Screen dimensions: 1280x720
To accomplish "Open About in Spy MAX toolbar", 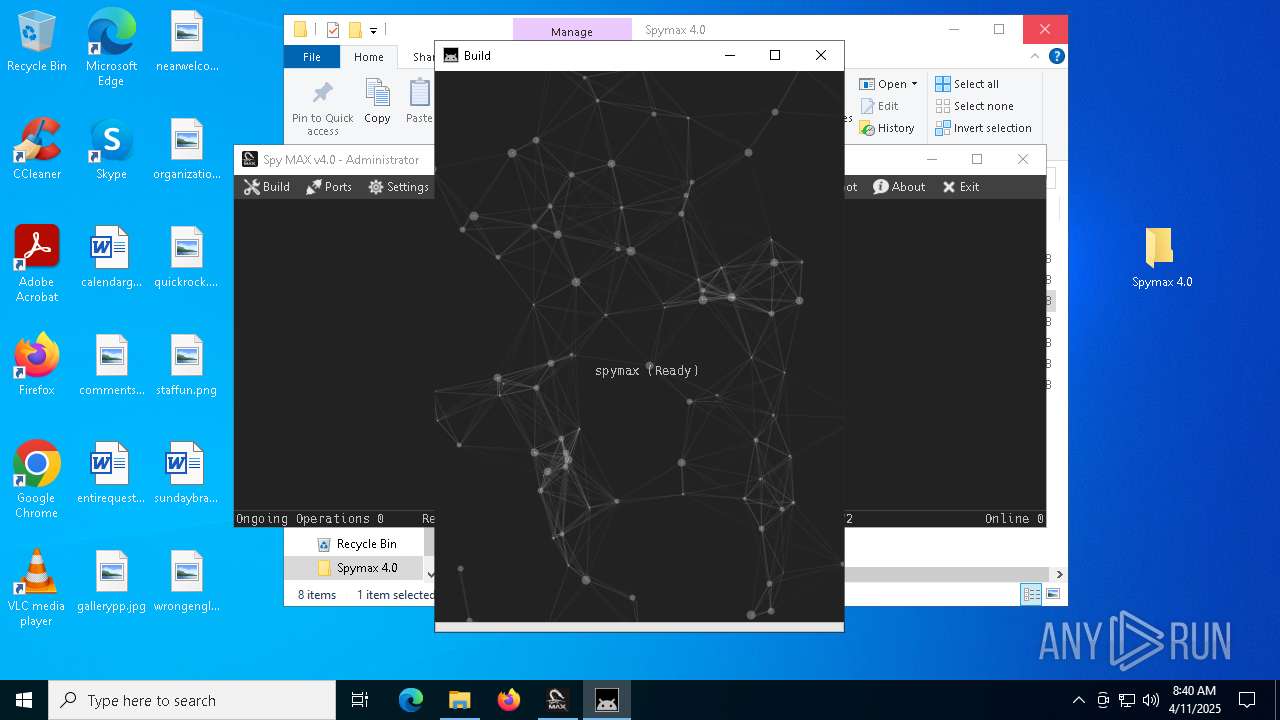I will pos(899,187).
